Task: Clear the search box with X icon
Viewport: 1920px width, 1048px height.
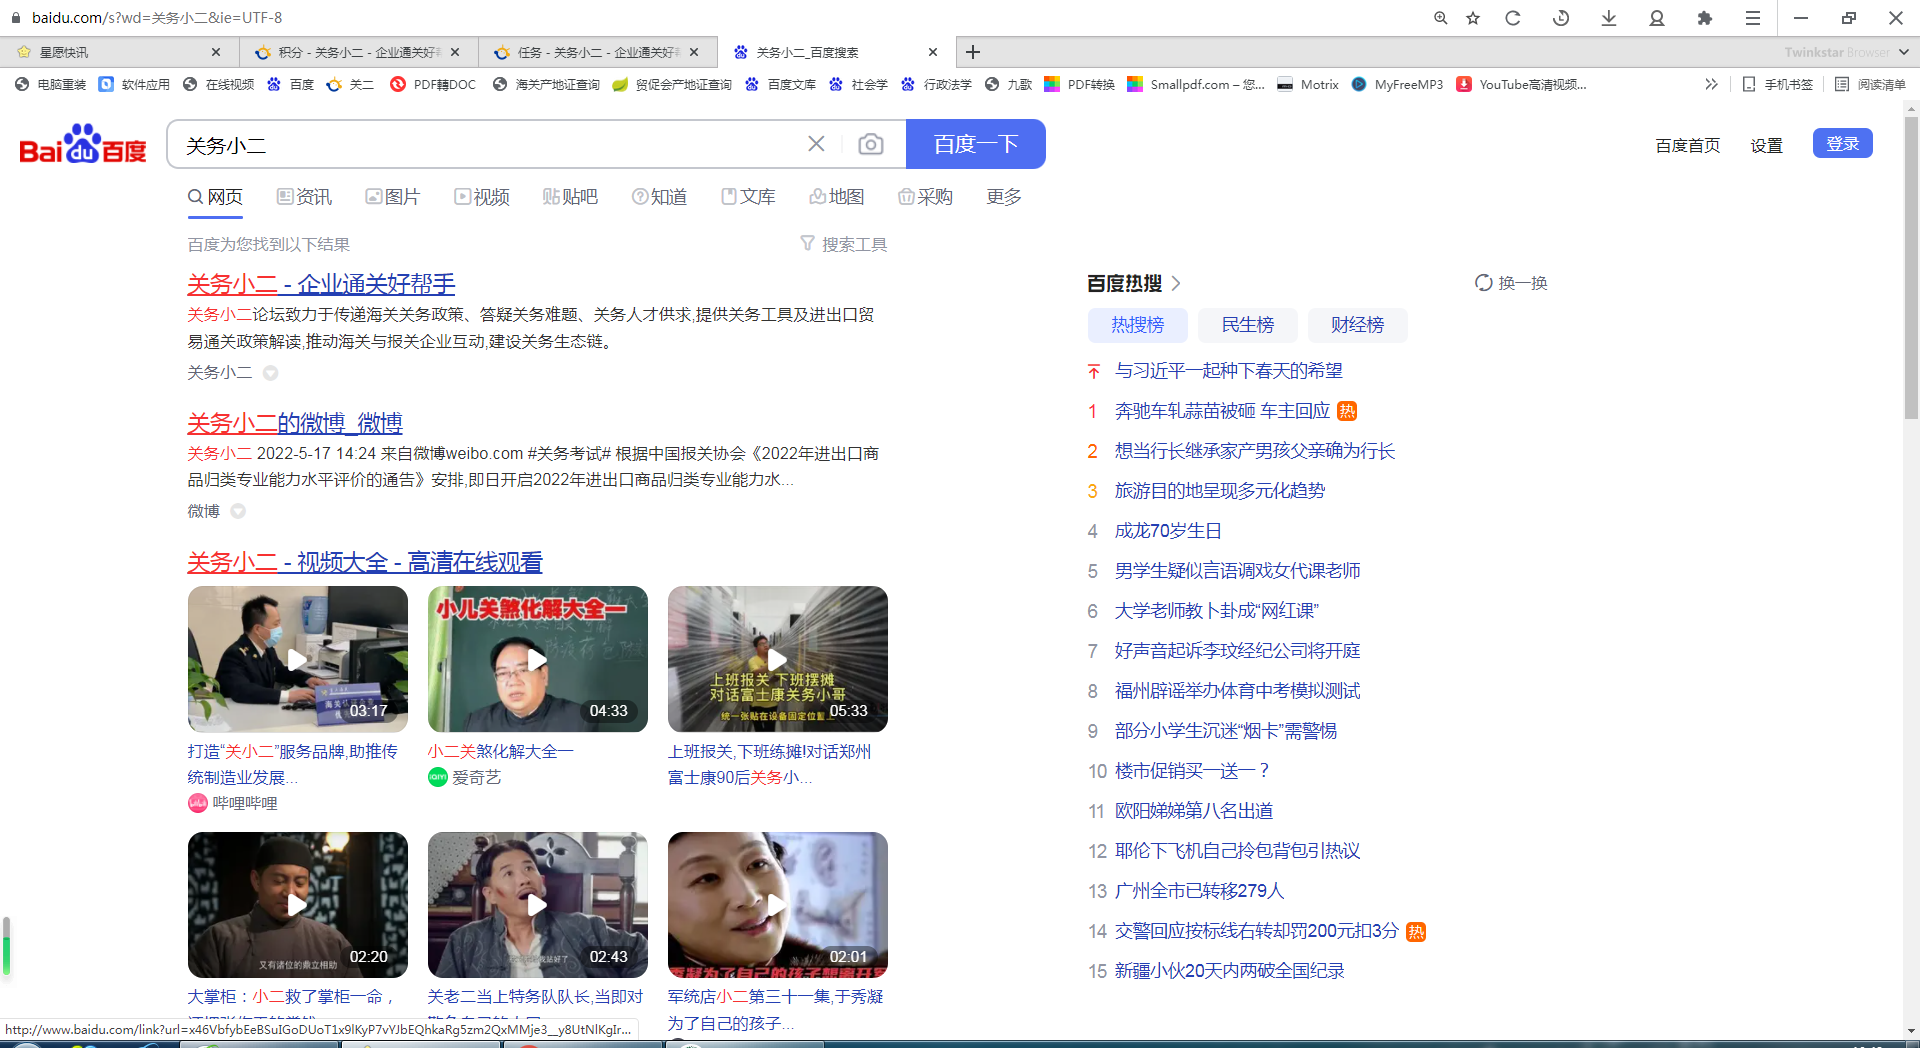Action: (816, 144)
